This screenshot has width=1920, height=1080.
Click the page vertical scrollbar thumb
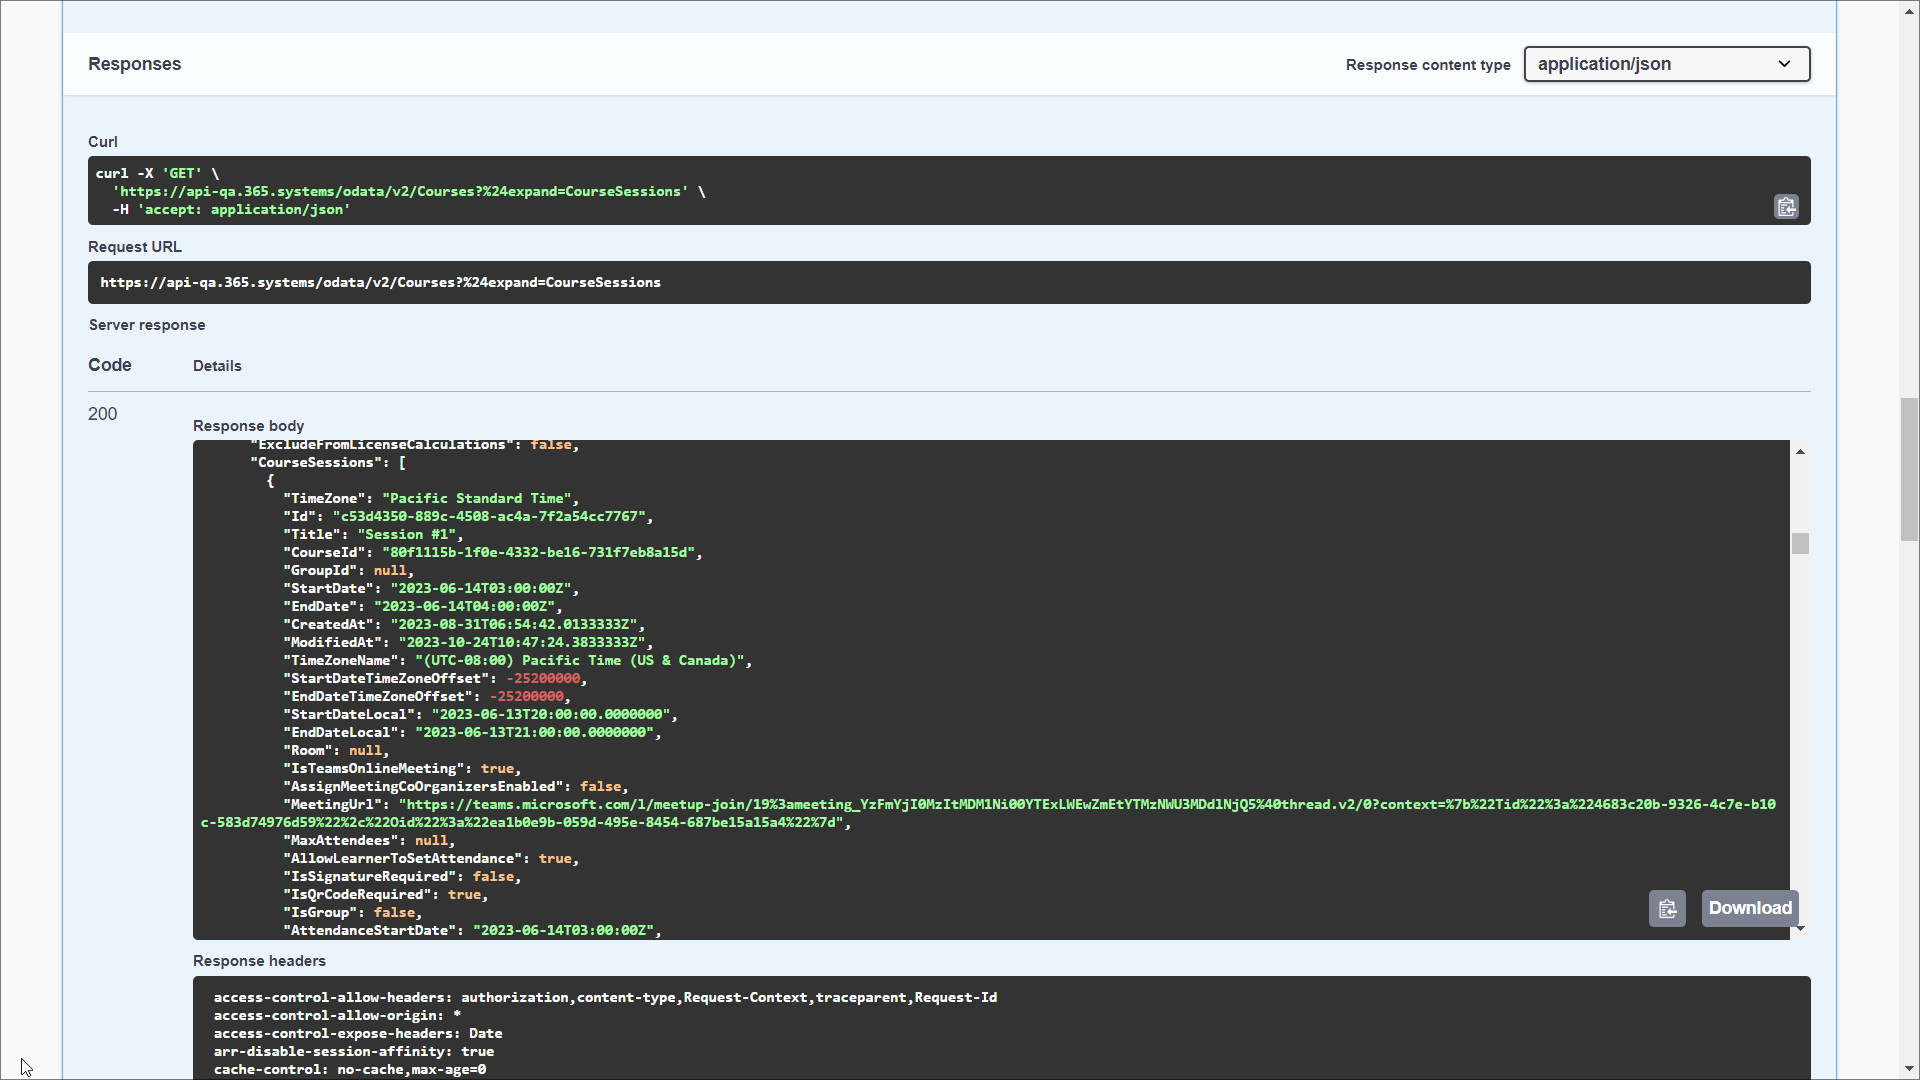coord(1909,468)
